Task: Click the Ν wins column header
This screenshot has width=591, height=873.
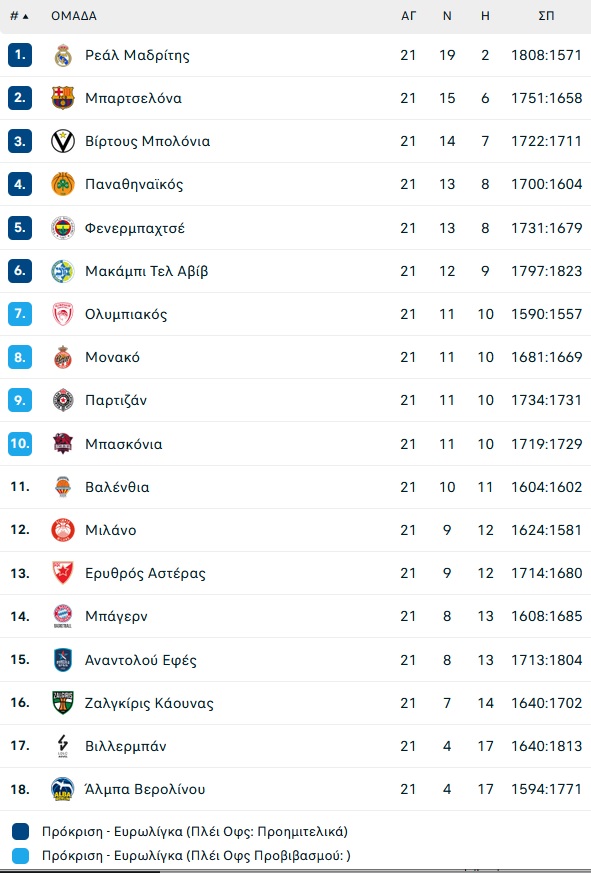Action: [447, 16]
